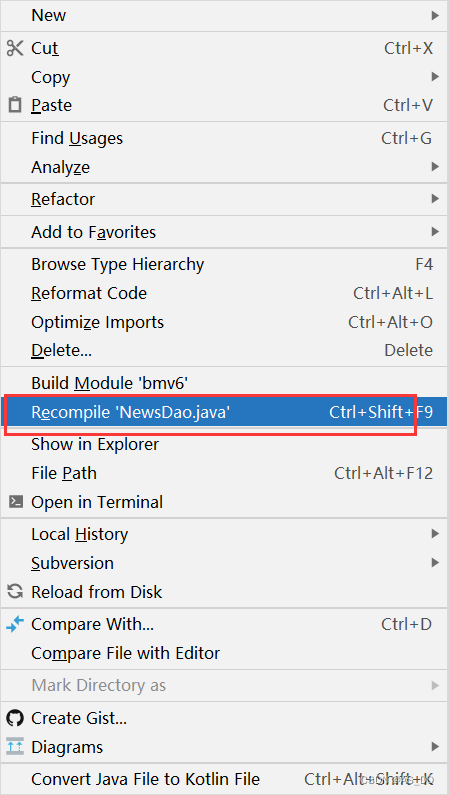Choose Compare File with Editor

224,653
